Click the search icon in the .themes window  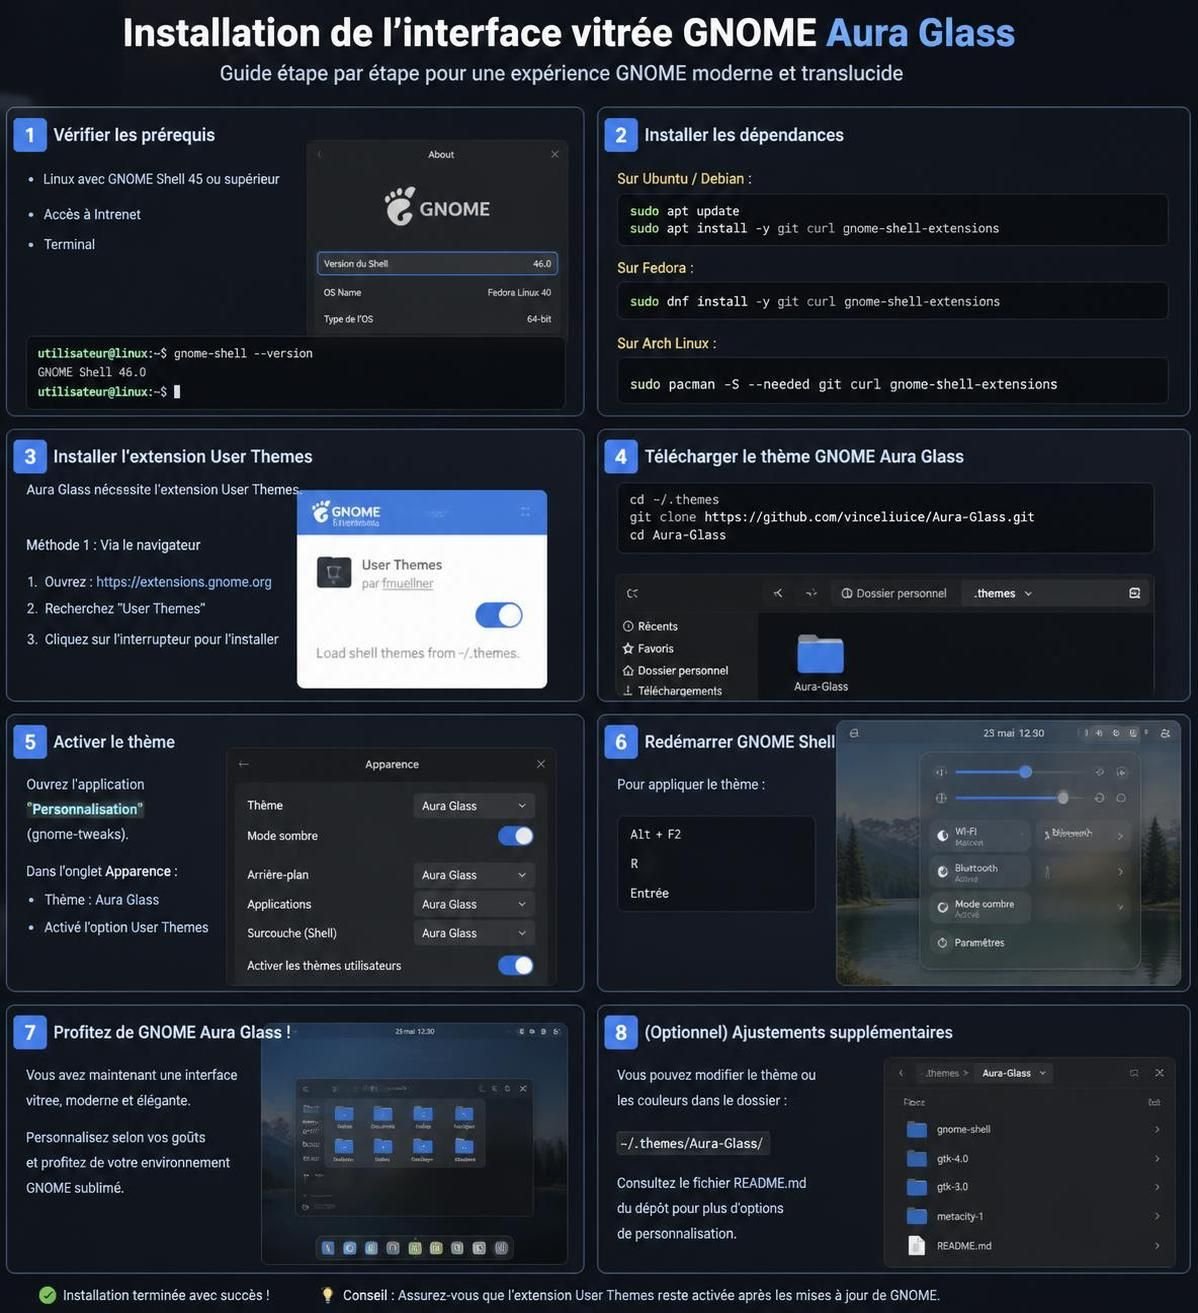coord(1134,593)
